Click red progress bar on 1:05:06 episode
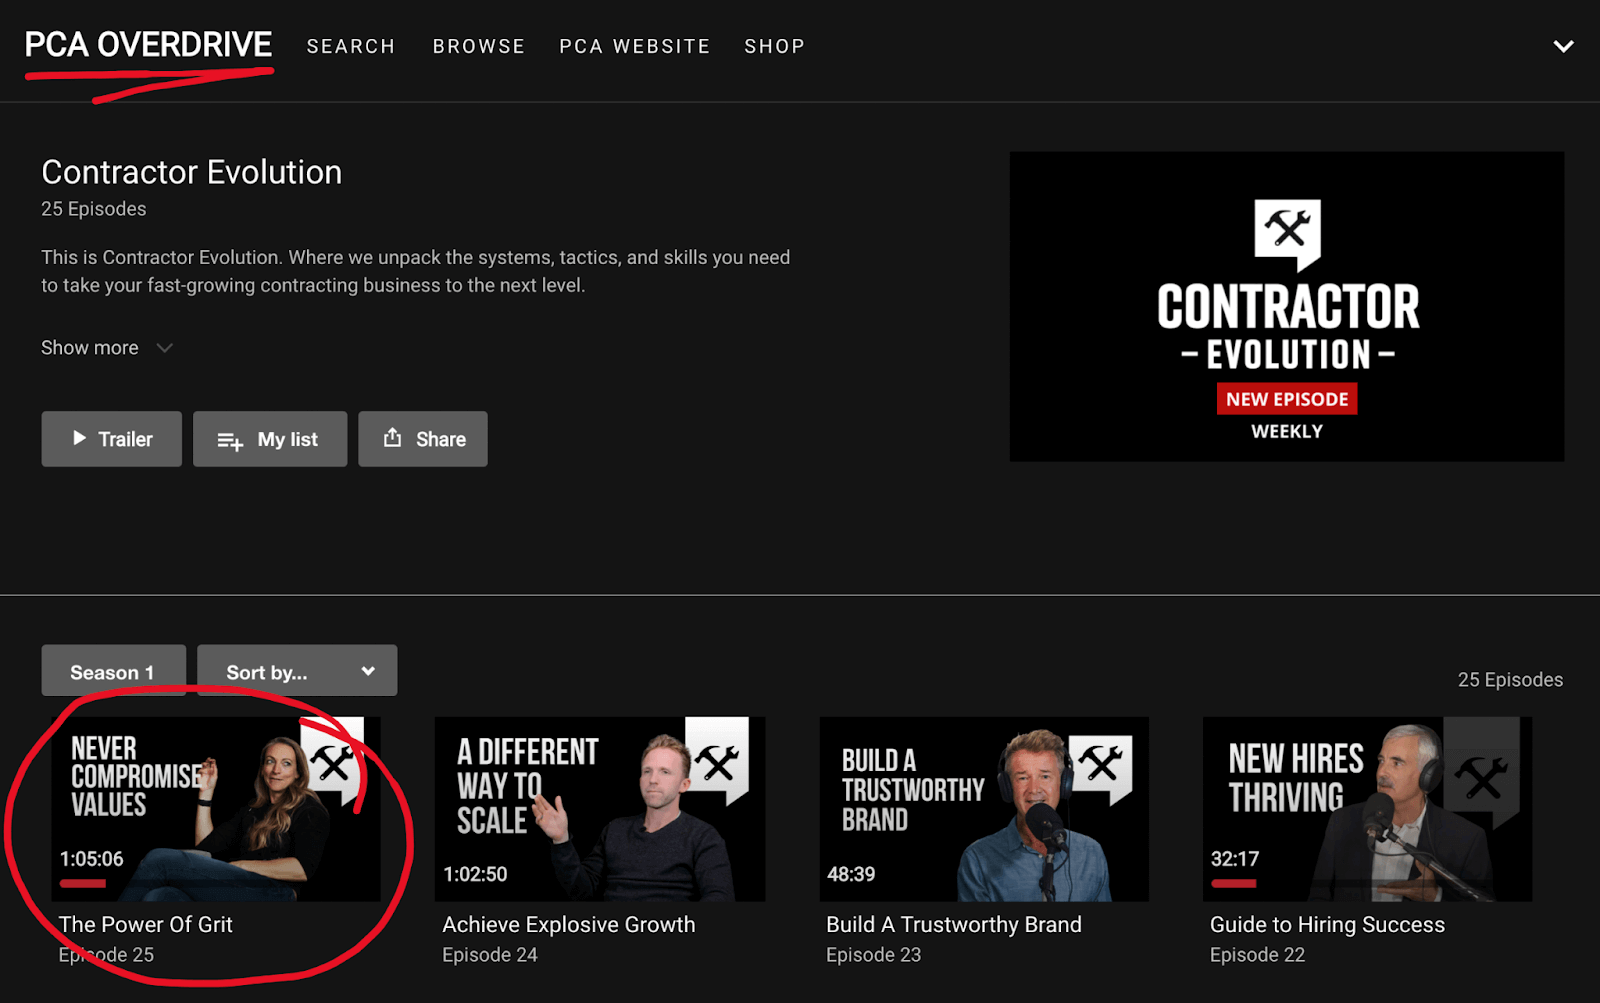This screenshot has width=1600, height=1003. (x=83, y=883)
